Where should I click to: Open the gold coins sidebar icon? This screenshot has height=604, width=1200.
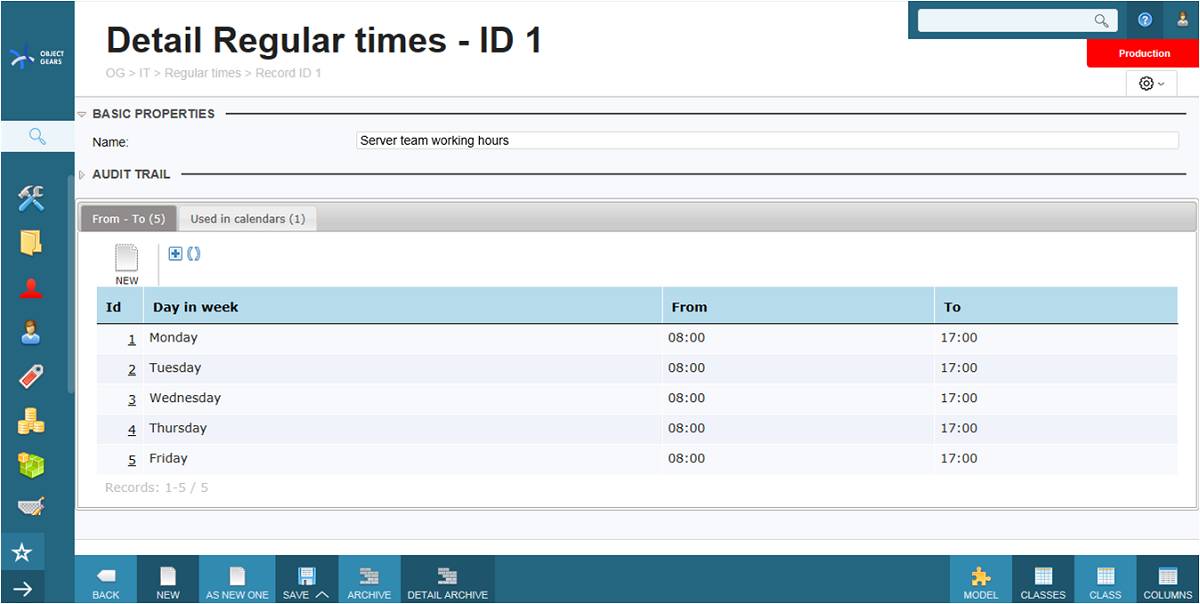(x=31, y=421)
